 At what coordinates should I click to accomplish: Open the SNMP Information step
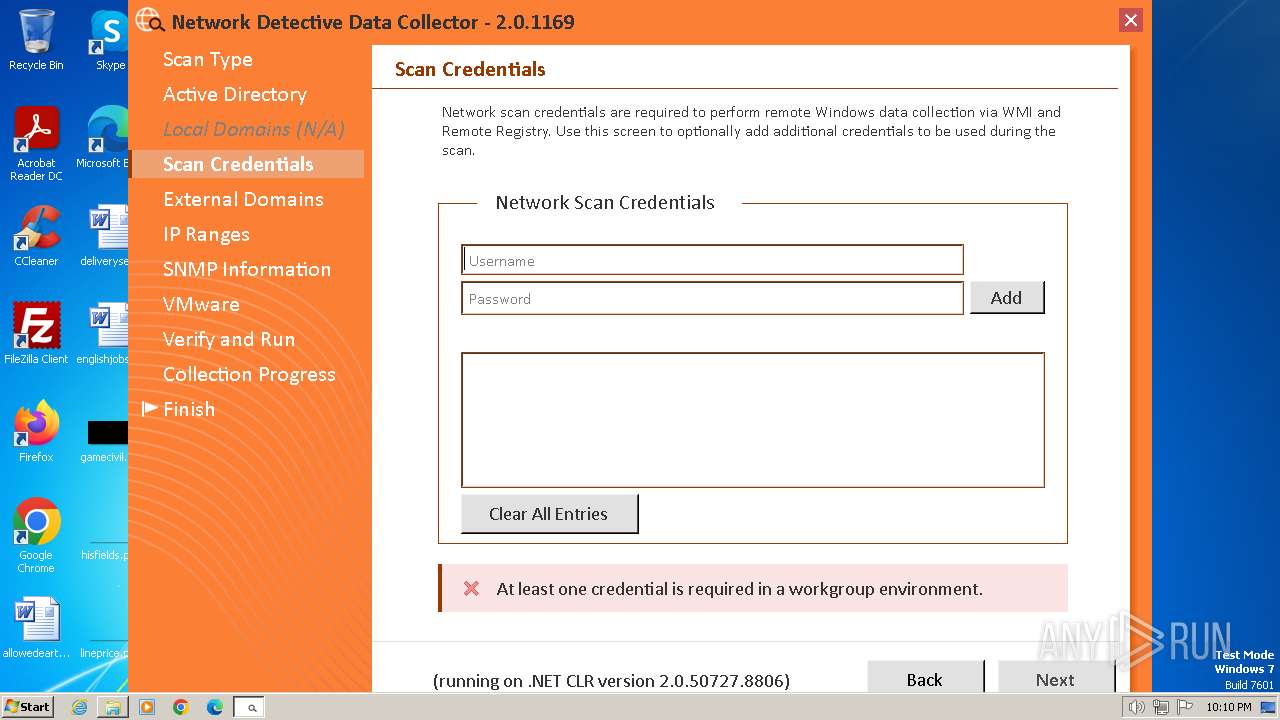coord(247,269)
